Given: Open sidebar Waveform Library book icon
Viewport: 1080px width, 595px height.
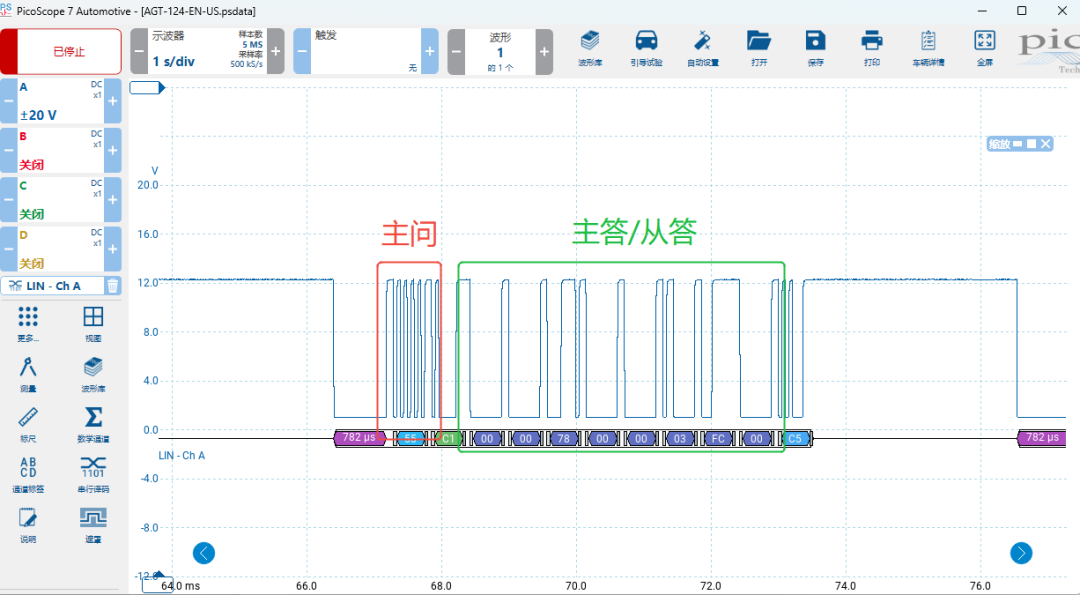Looking at the screenshot, I should [x=93, y=374].
